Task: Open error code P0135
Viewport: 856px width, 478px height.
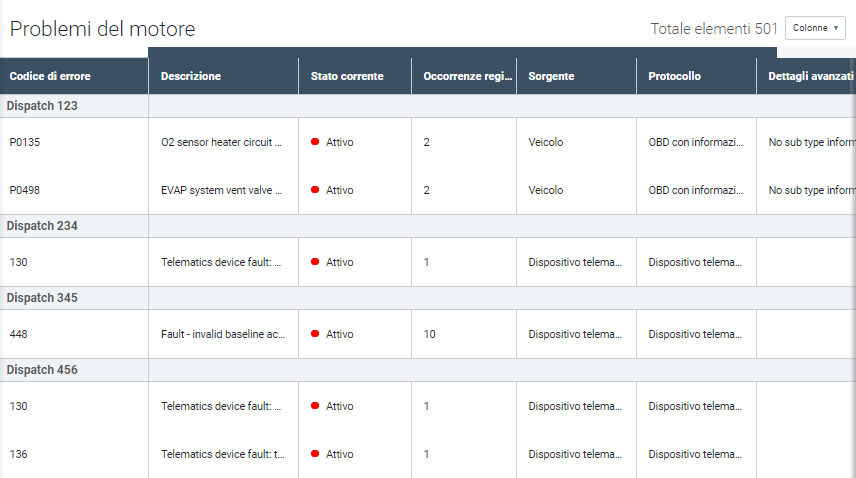Action: [25, 142]
